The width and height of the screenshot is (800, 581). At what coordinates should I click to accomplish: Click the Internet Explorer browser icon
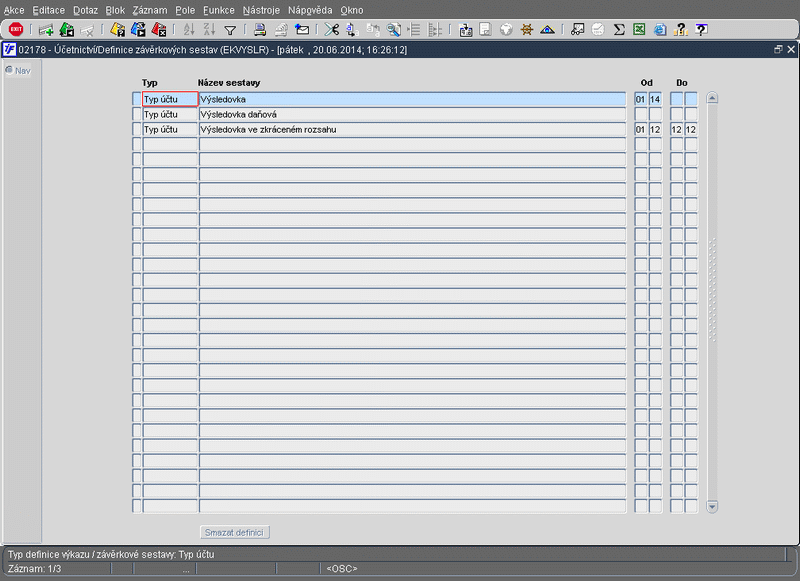click(660, 30)
